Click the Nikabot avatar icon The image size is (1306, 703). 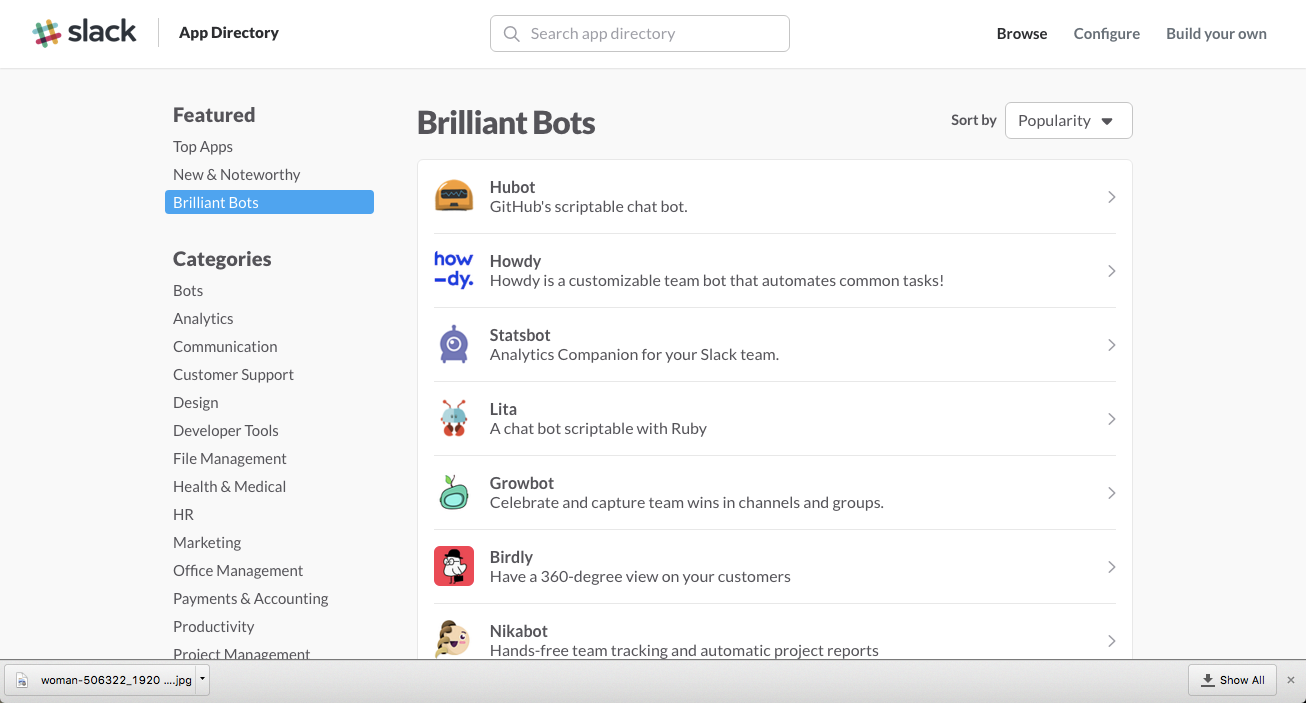point(454,639)
